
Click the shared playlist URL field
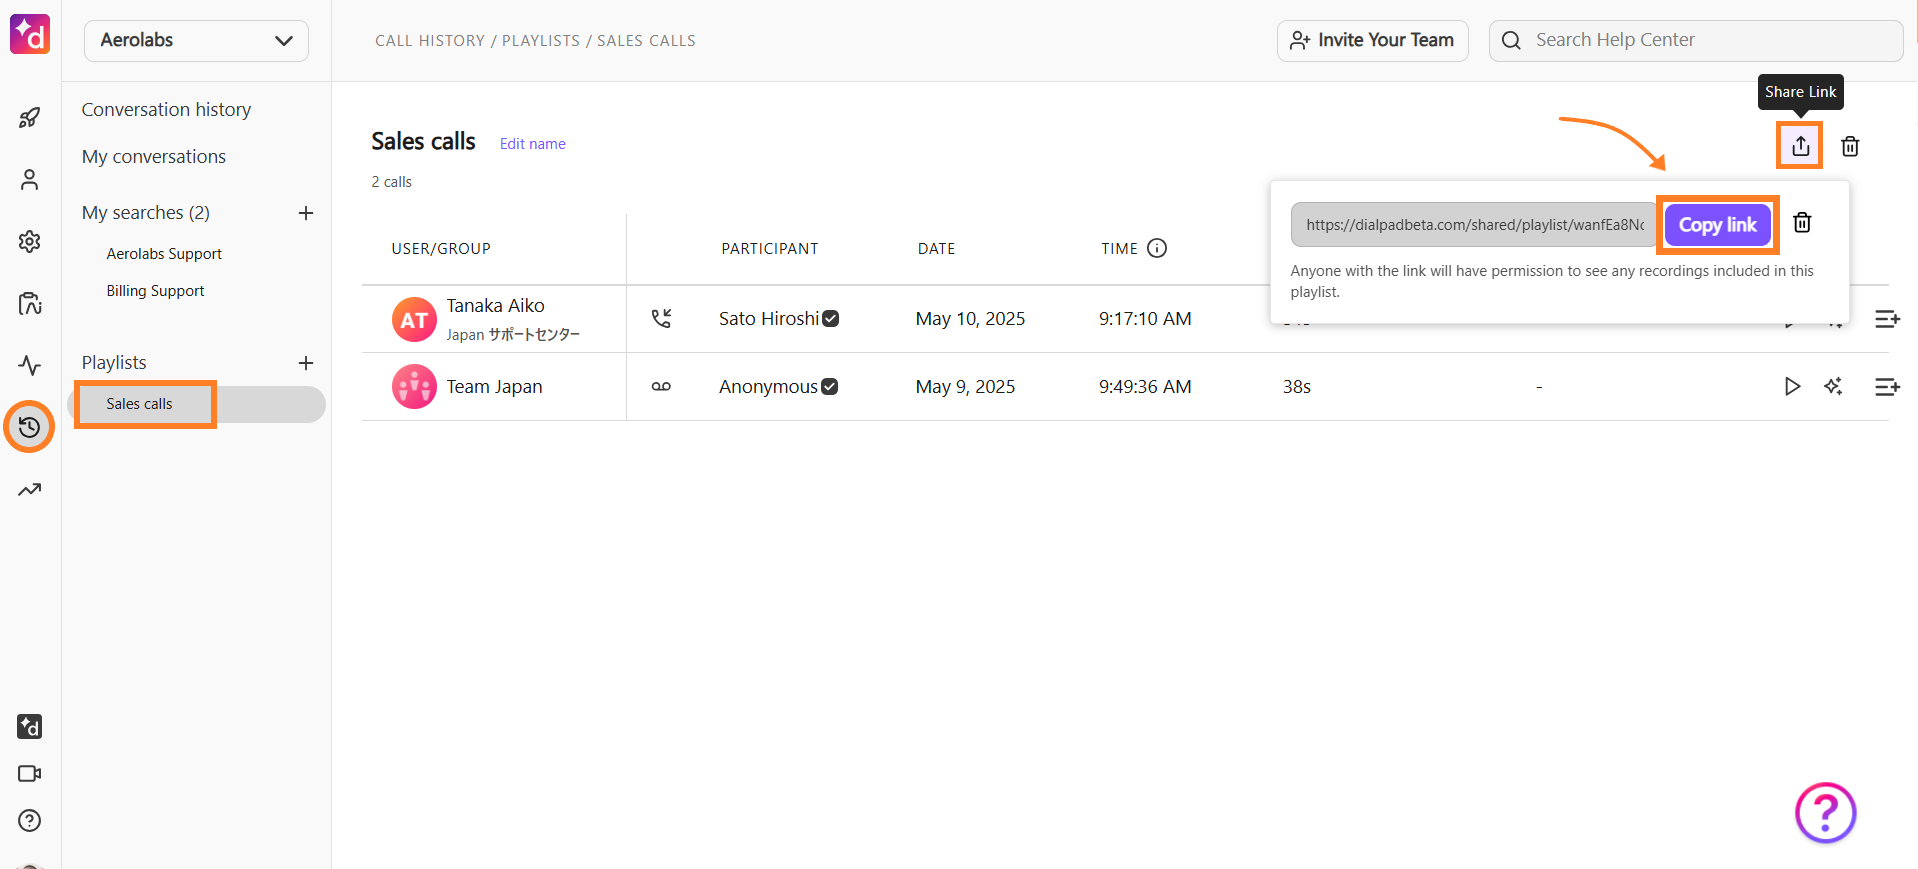(1474, 225)
